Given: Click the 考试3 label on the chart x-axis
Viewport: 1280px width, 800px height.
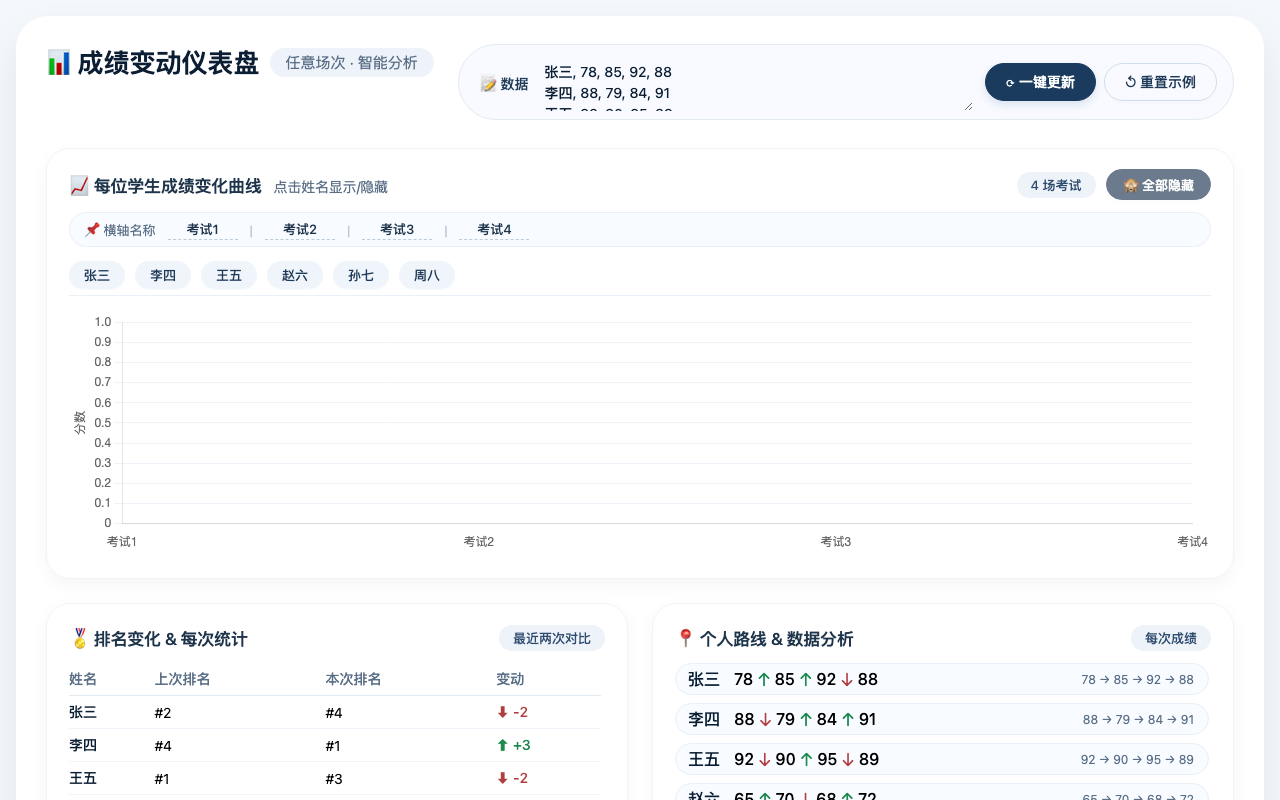Looking at the screenshot, I should pyautogui.click(x=836, y=541).
